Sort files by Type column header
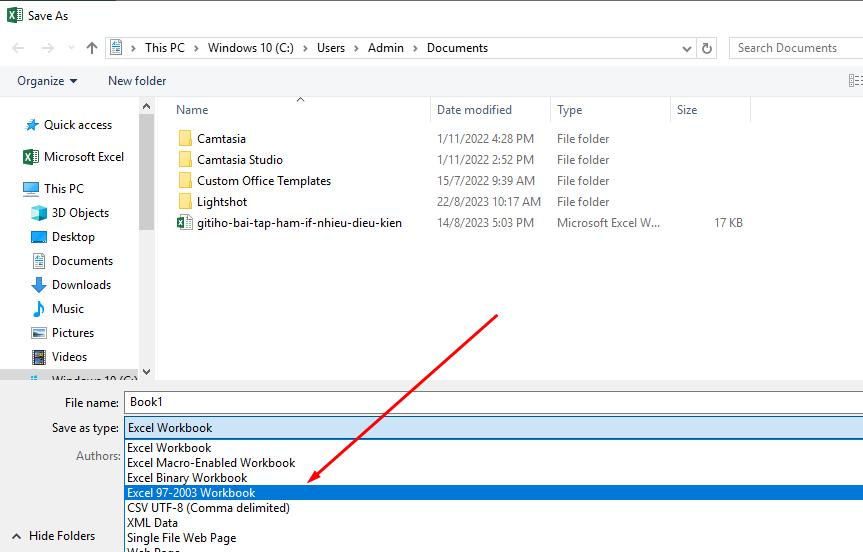 [x=570, y=110]
